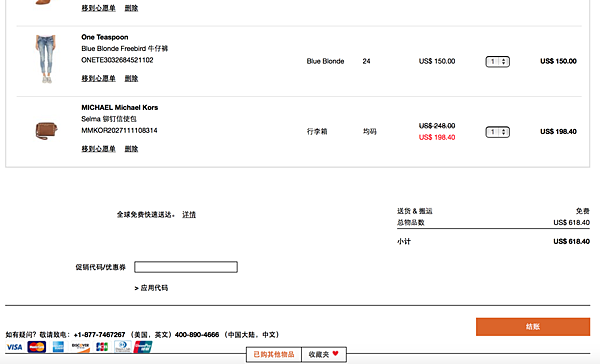Click the 总物品数 total amount
The image size is (600, 364).
click(571, 223)
